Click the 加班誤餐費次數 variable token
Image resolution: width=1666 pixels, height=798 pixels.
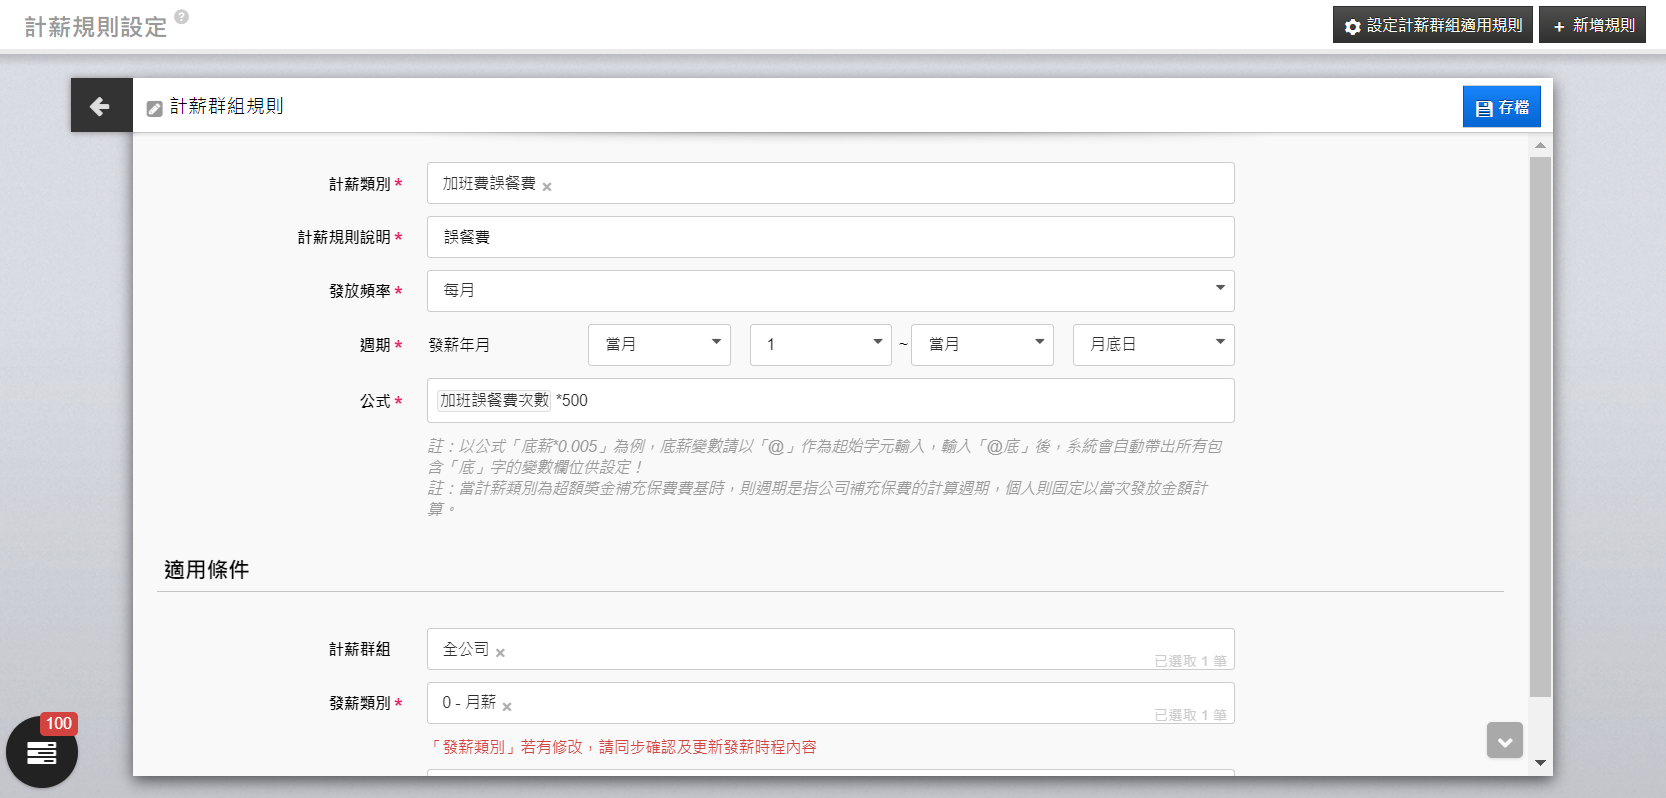pos(494,401)
